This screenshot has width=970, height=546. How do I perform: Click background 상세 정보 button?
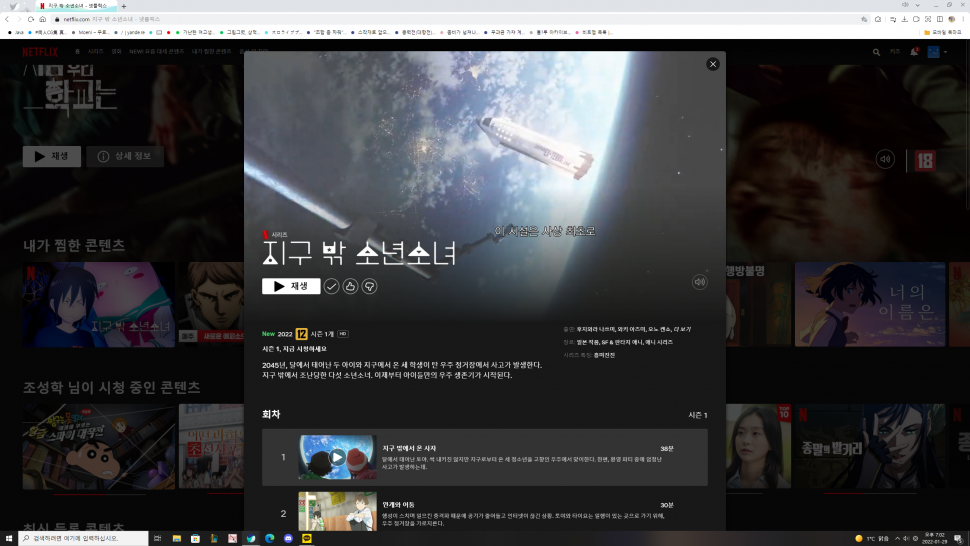(x=125, y=156)
